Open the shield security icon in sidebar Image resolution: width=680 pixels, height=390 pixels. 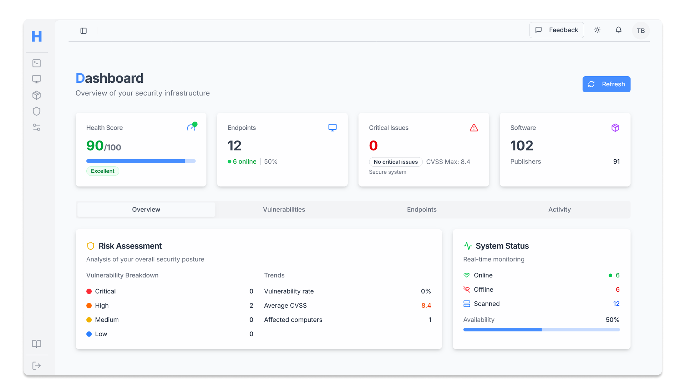click(36, 111)
